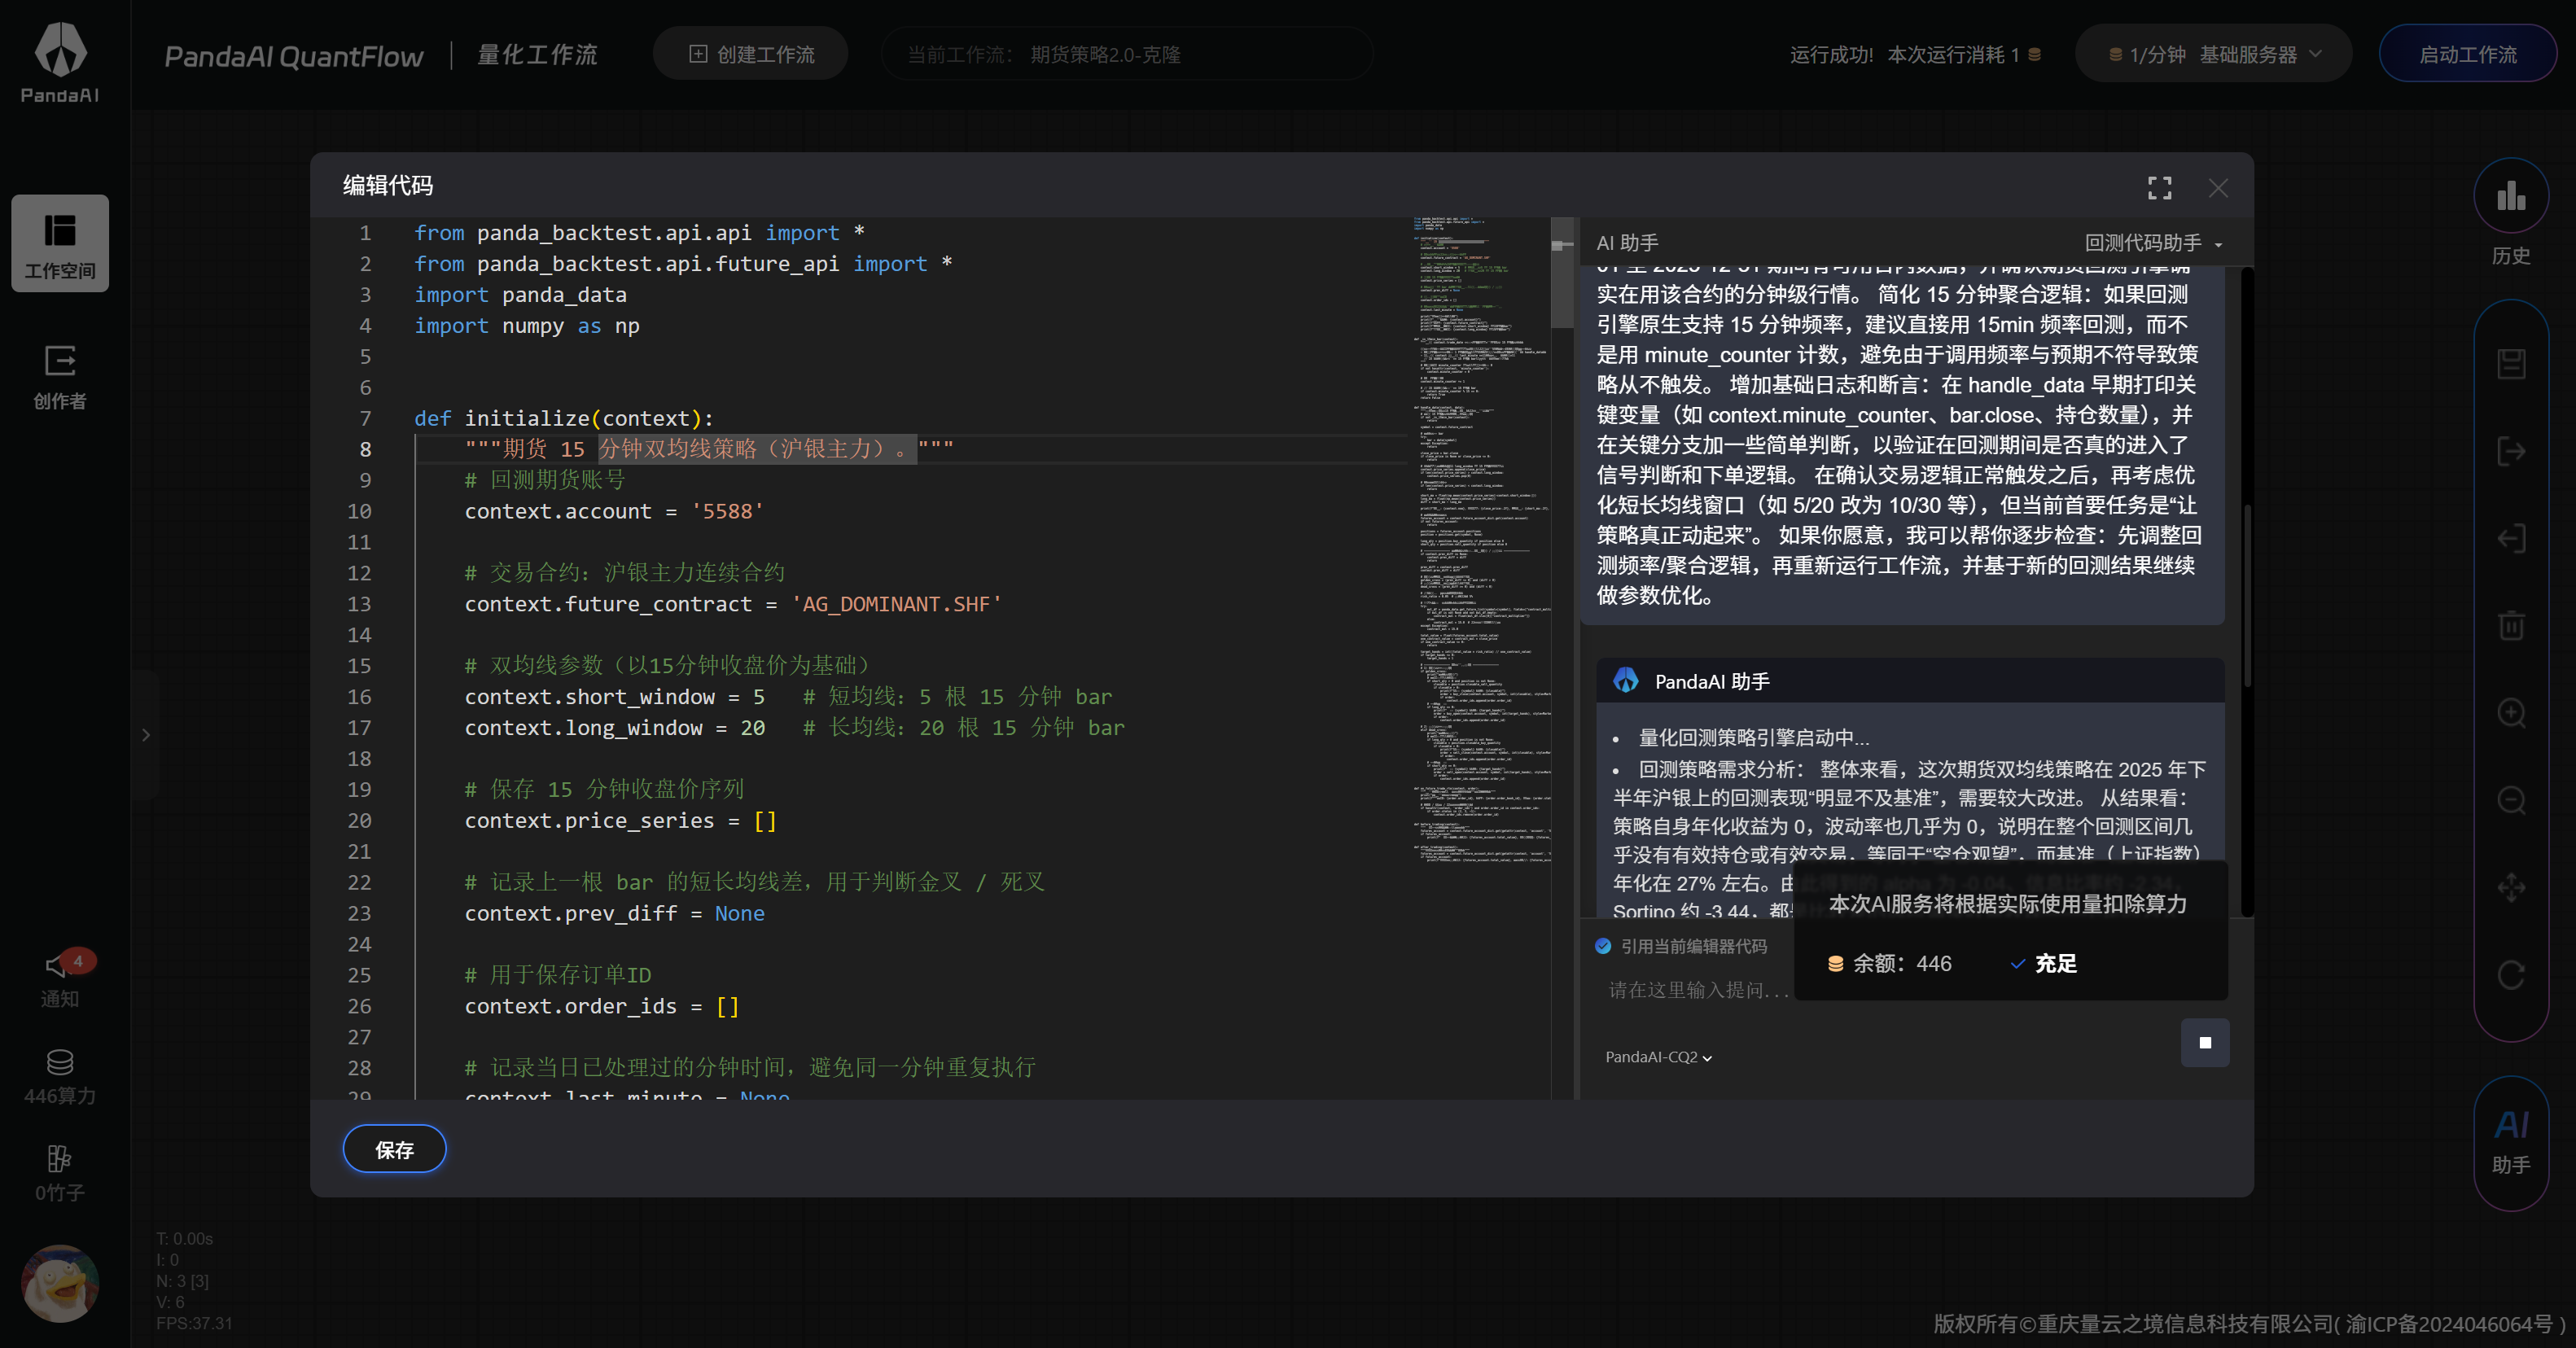This screenshot has height=1348, width=2576.
Task: Click line number 13 in the gutter
Action: 359,604
